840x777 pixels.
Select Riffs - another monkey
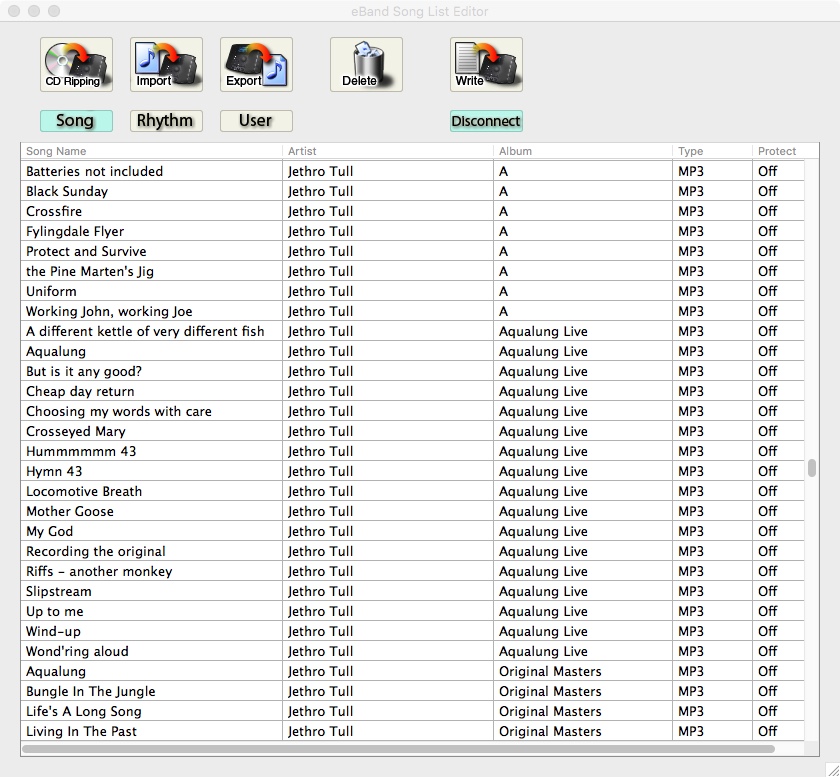pos(412,571)
